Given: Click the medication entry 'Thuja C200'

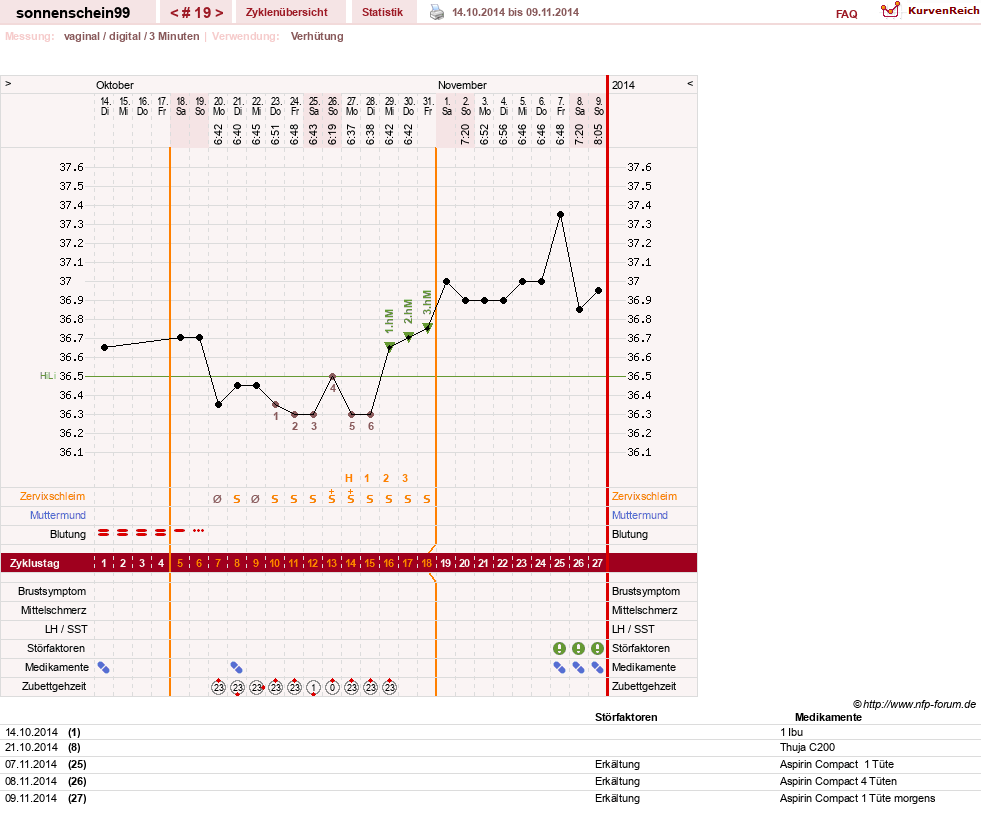Looking at the screenshot, I should (x=807, y=747).
